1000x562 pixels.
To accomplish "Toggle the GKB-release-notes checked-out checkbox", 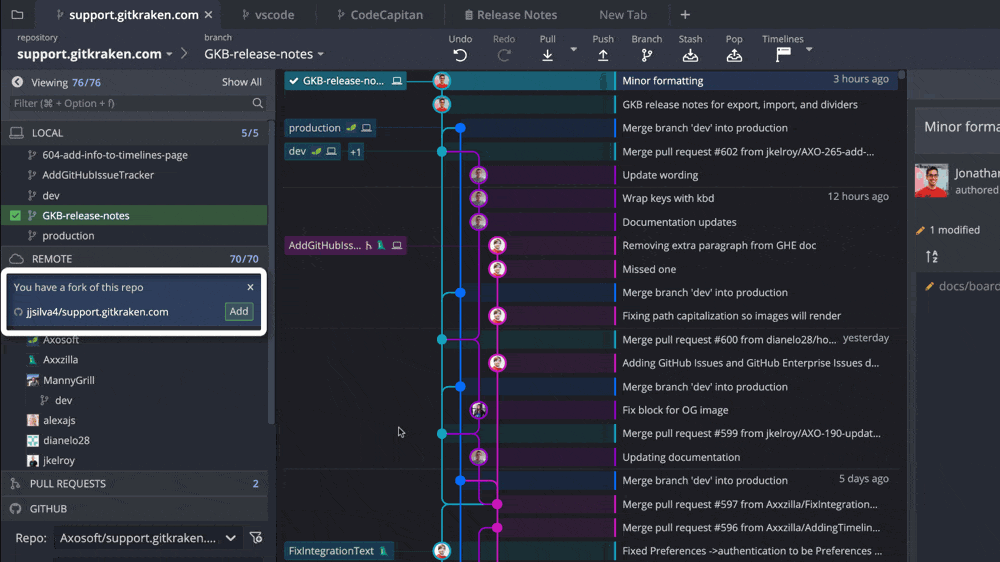I will point(15,216).
